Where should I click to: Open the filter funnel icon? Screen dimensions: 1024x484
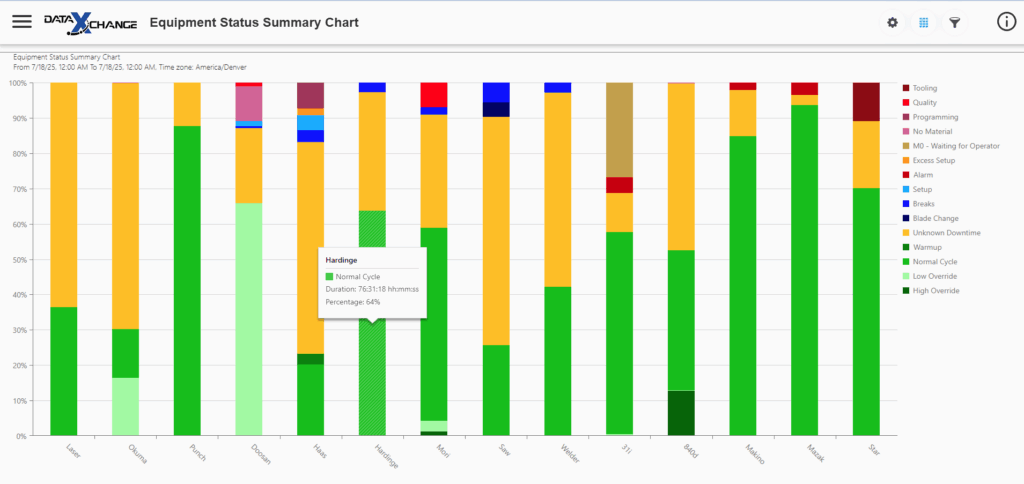[955, 22]
